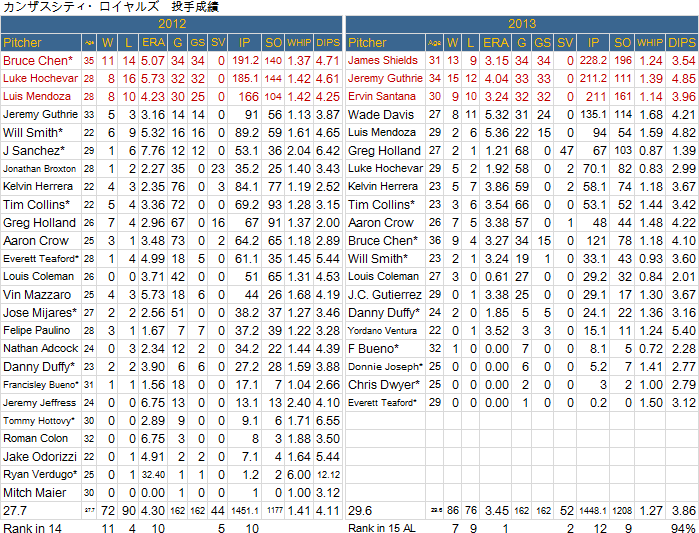The image size is (699, 533).
Task: Select the J.C. Gutierrez name
Action: tap(385, 295)
